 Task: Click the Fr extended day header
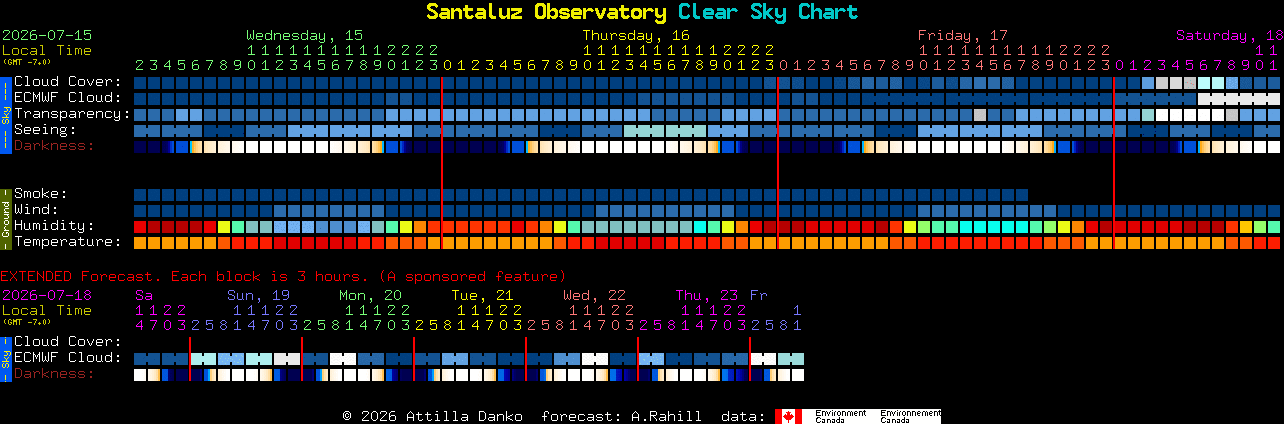click(759, 295)
